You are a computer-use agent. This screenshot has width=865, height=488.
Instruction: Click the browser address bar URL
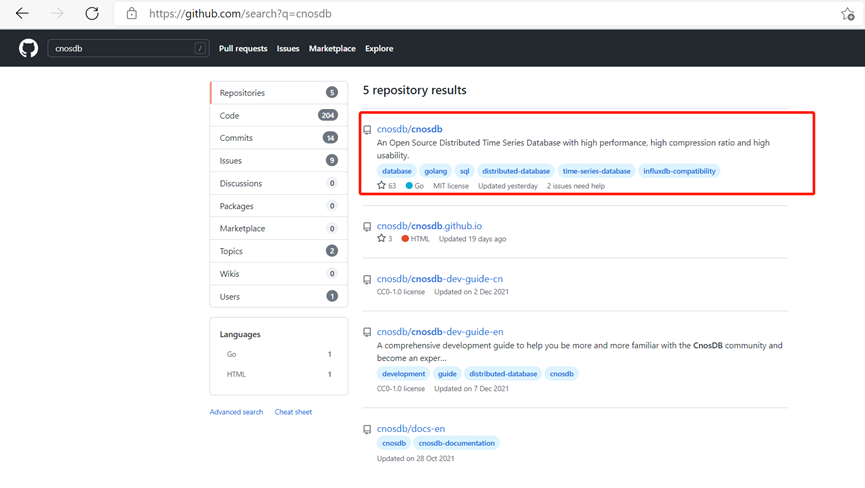pos(240,14)
